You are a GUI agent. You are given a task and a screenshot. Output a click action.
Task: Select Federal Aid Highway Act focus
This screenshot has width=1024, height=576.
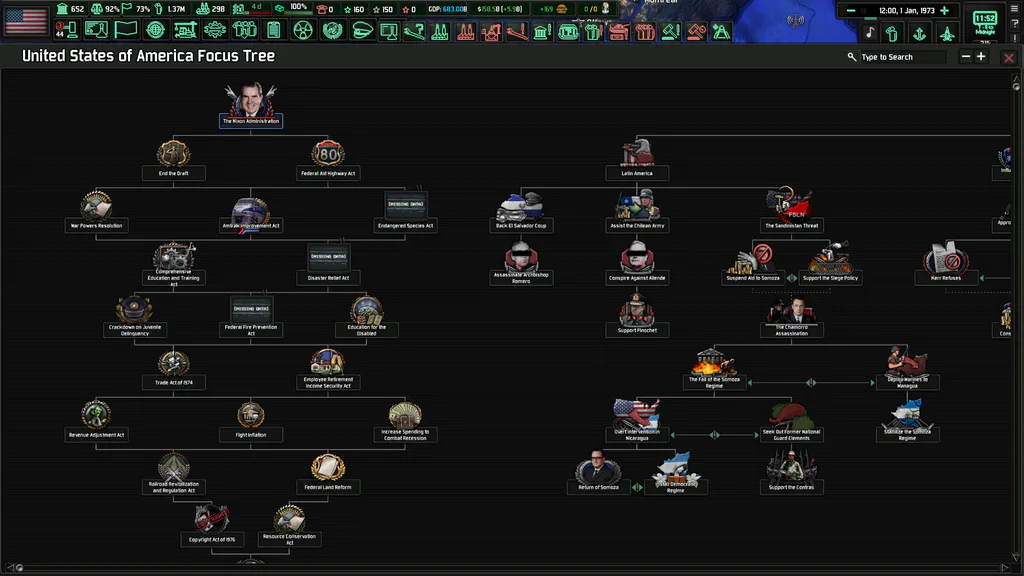point(328,159)
